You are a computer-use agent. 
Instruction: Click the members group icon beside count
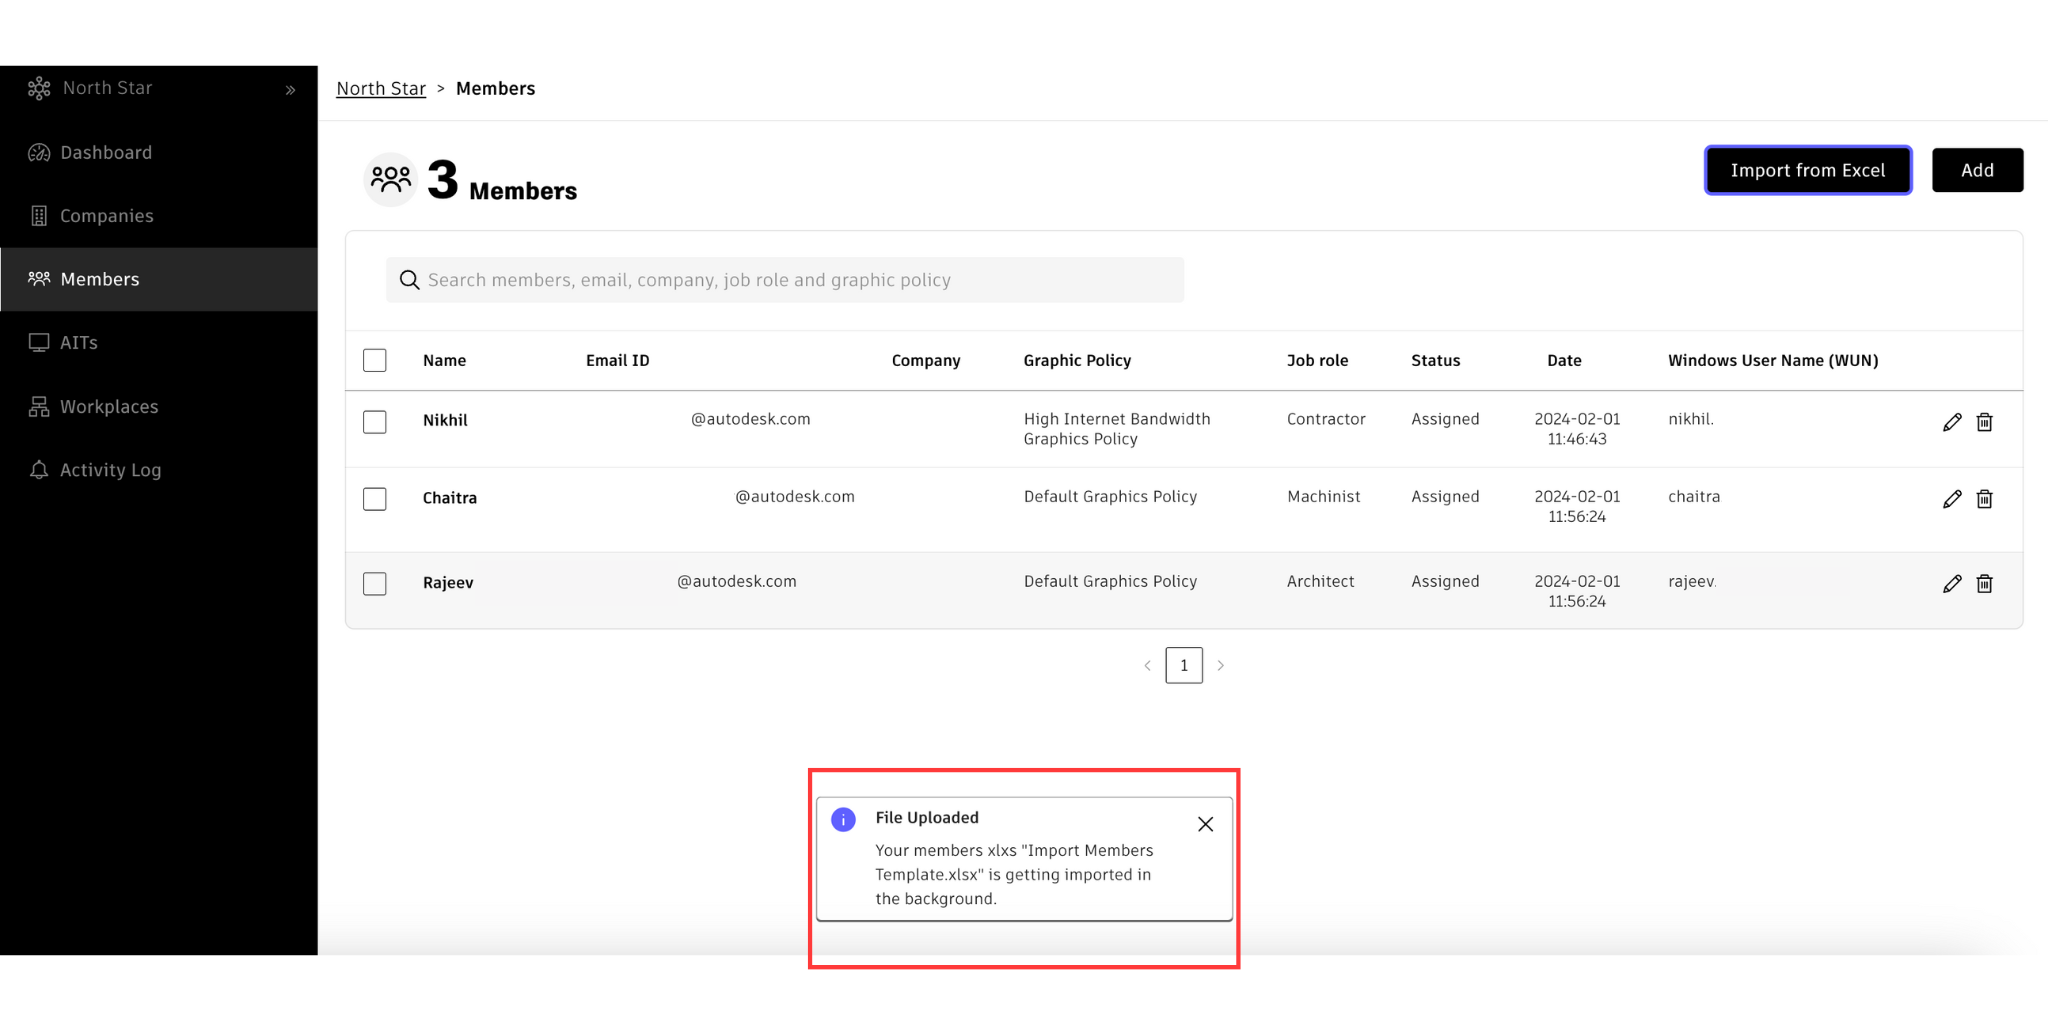coord(390,180)
